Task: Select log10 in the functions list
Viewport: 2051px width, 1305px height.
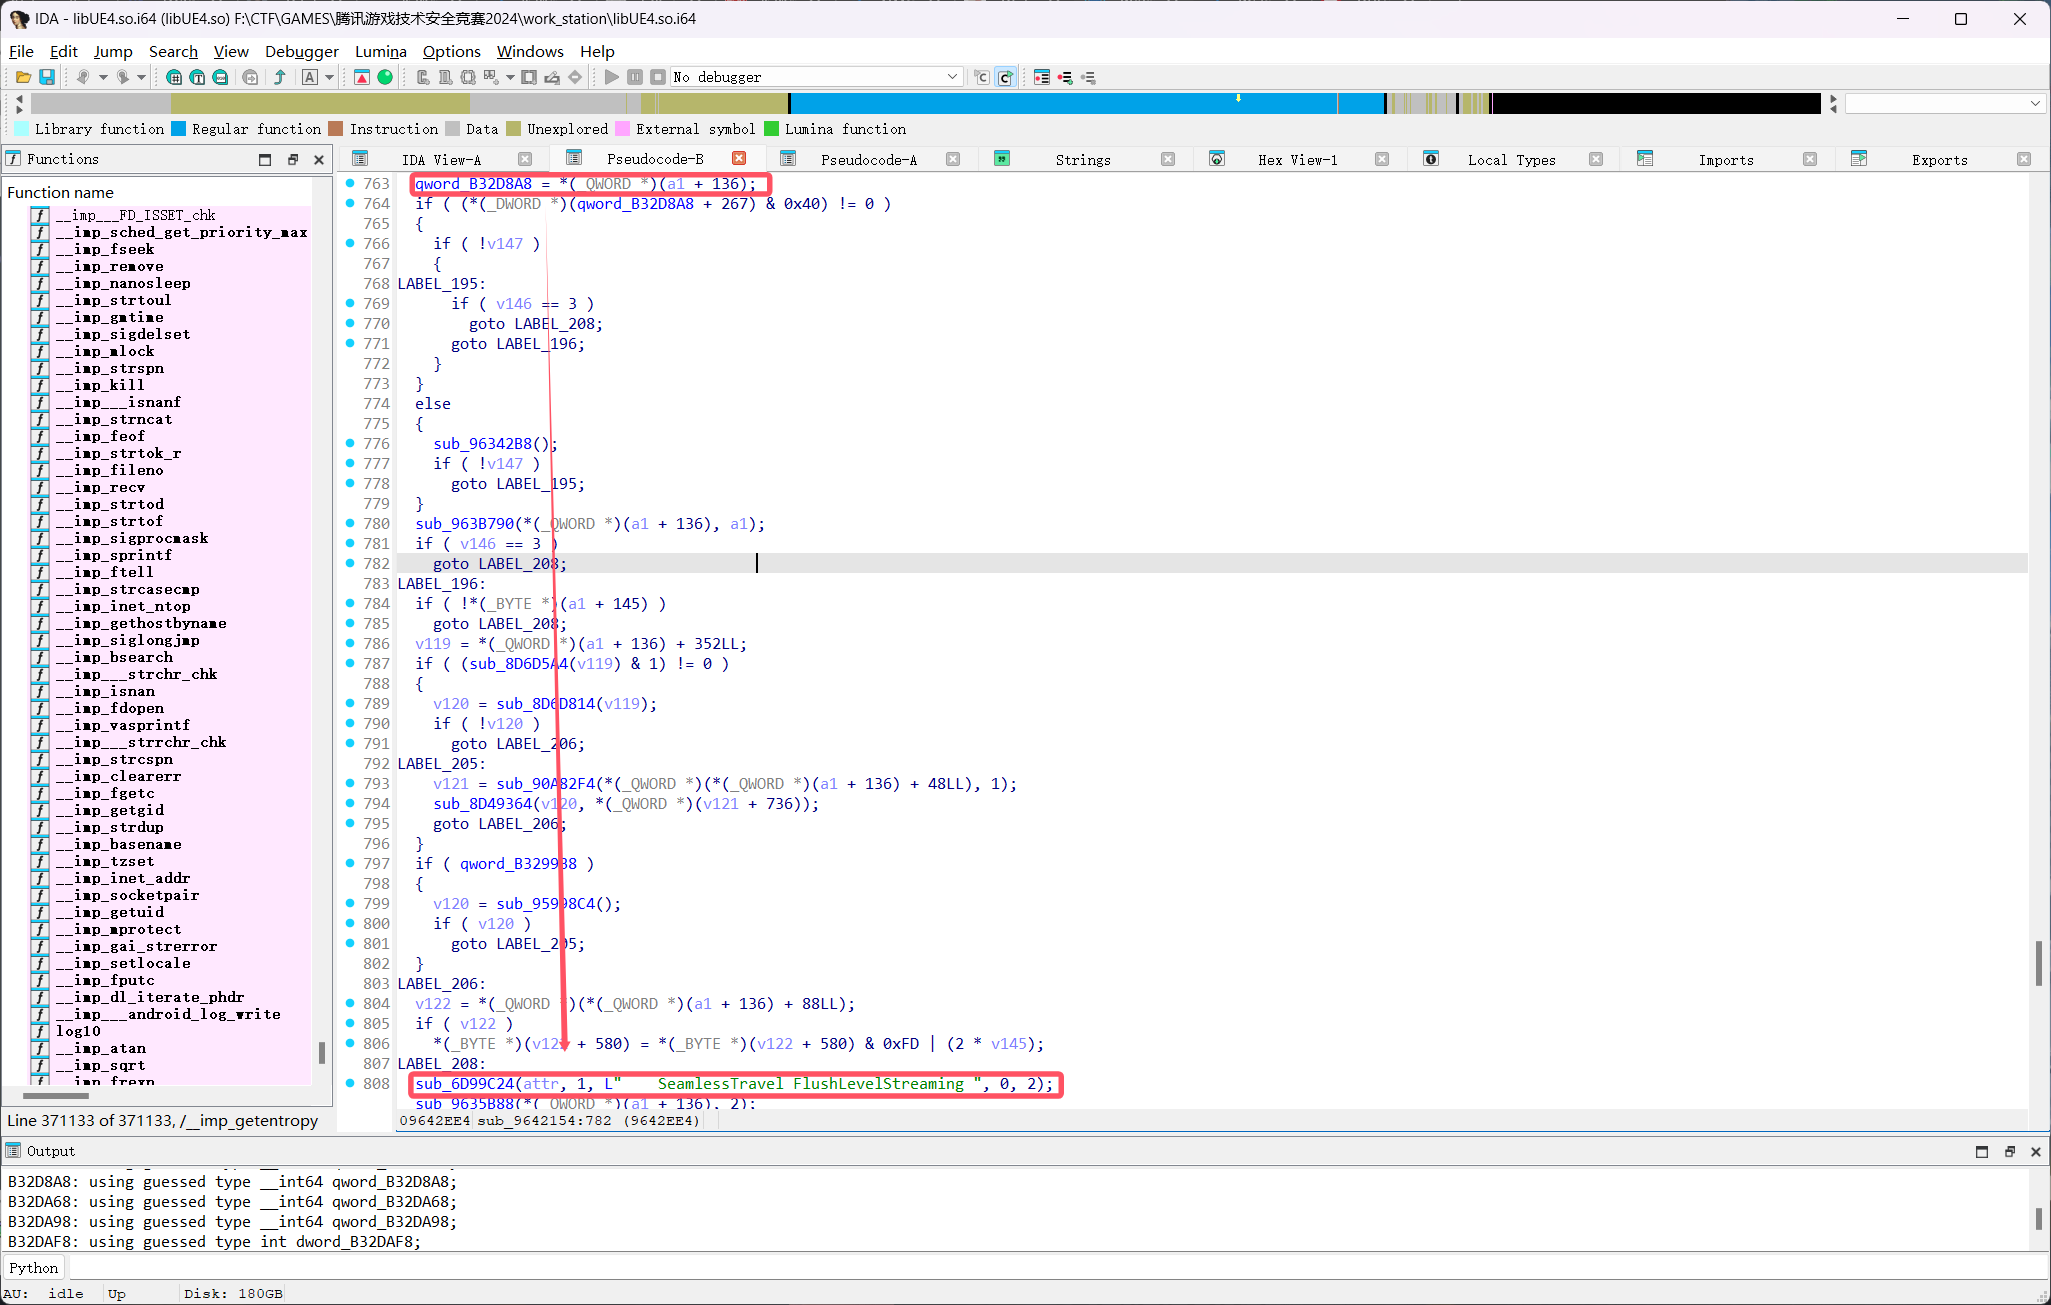Action: click(78, 1031)
